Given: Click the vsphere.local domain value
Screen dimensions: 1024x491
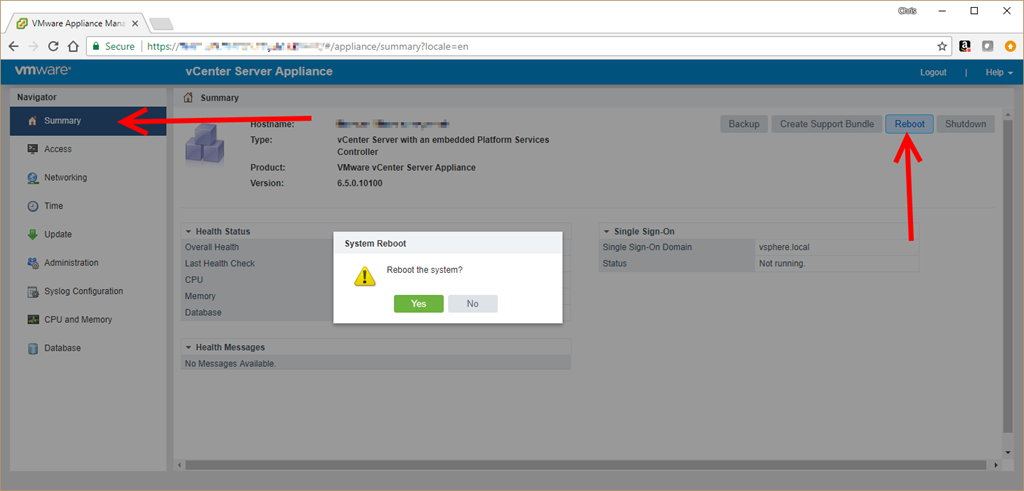Looking at the screenshot, I should click(784, 247).
